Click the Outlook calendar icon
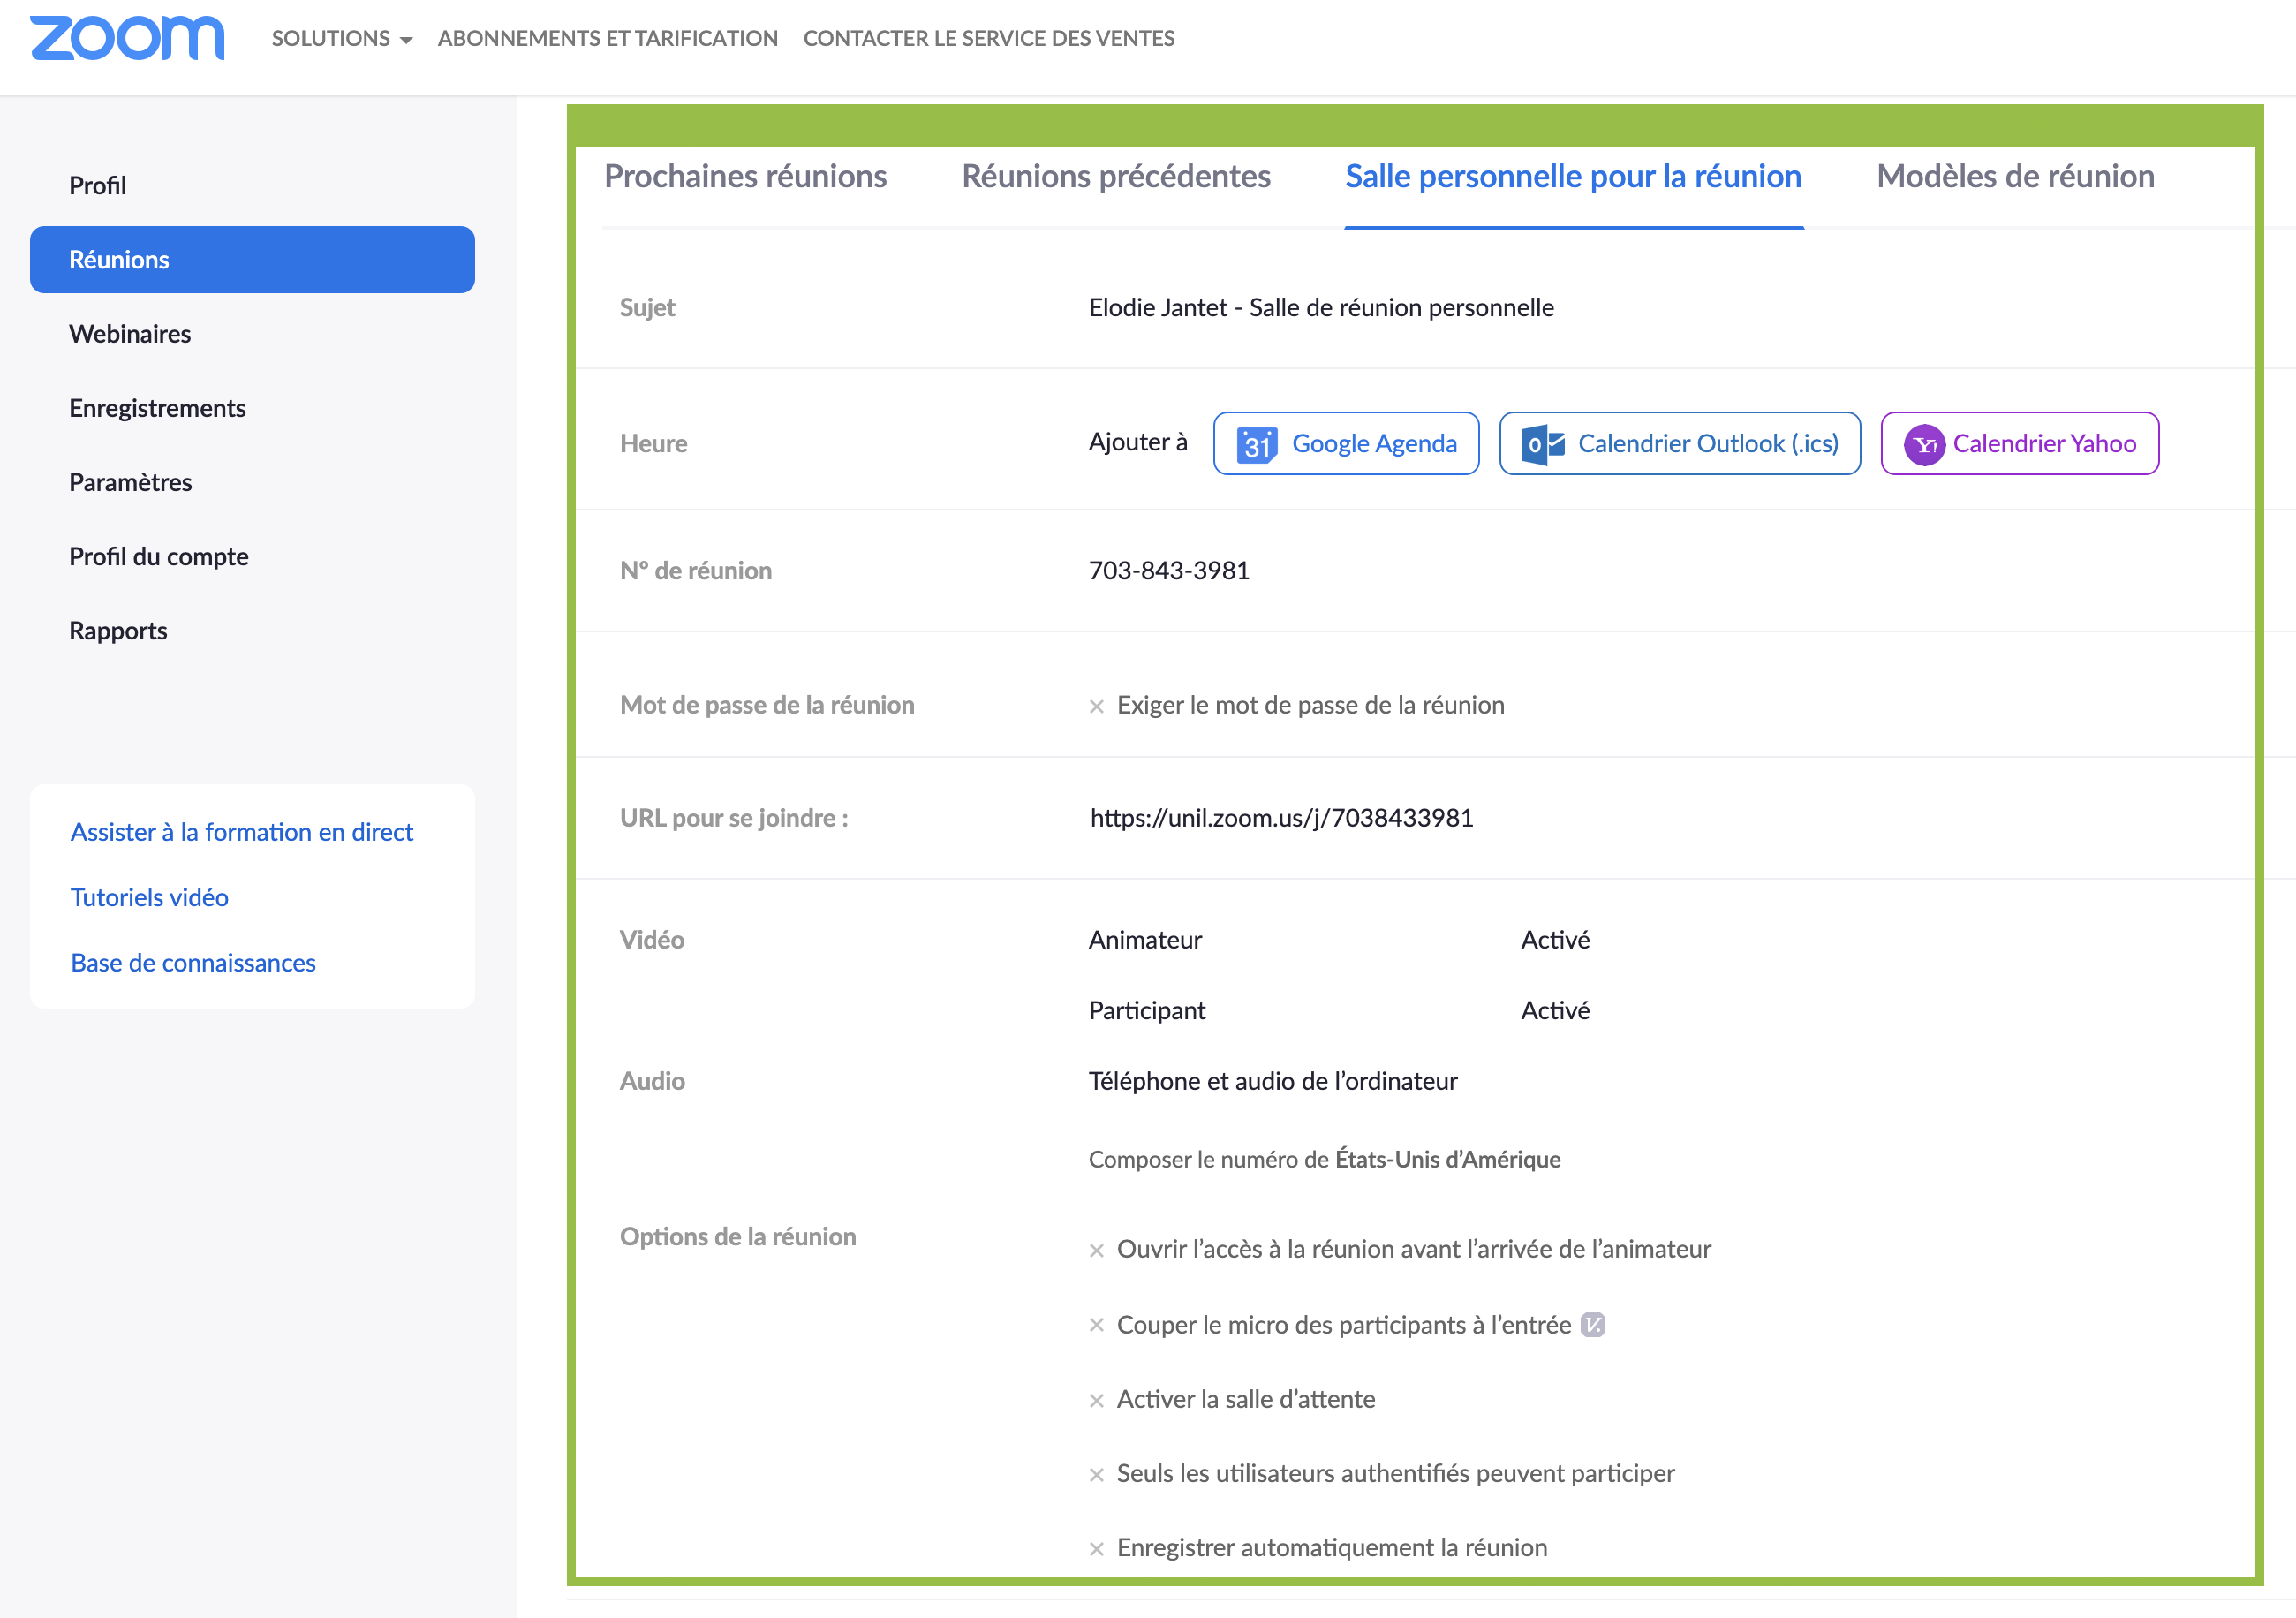The image size is (2296, 1618). tap(1542, 444)
